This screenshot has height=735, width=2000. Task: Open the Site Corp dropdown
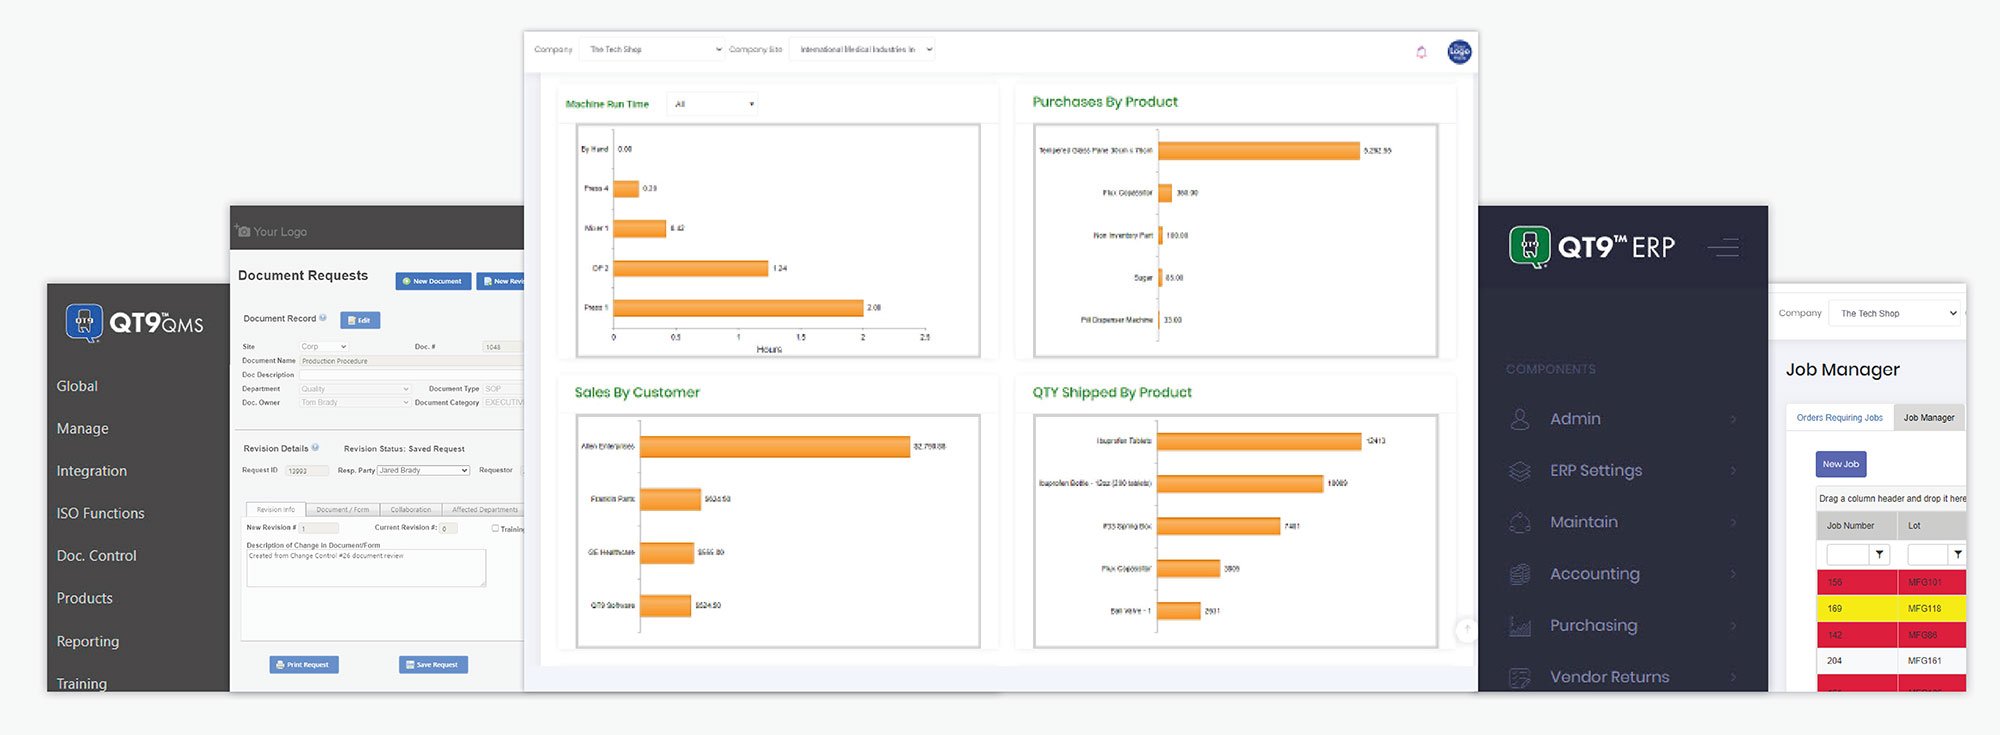tap(324, 347)
